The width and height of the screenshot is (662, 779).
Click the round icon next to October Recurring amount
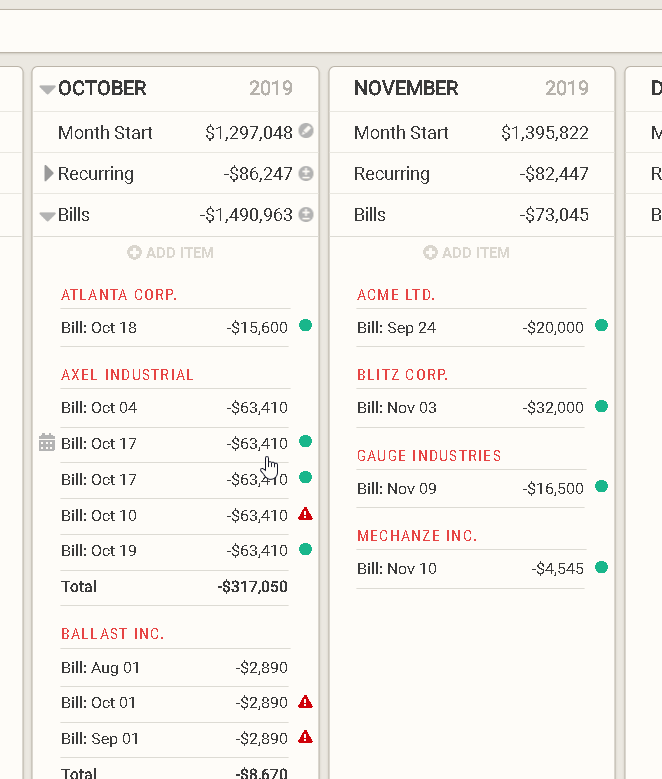click(x=306, y=174)
